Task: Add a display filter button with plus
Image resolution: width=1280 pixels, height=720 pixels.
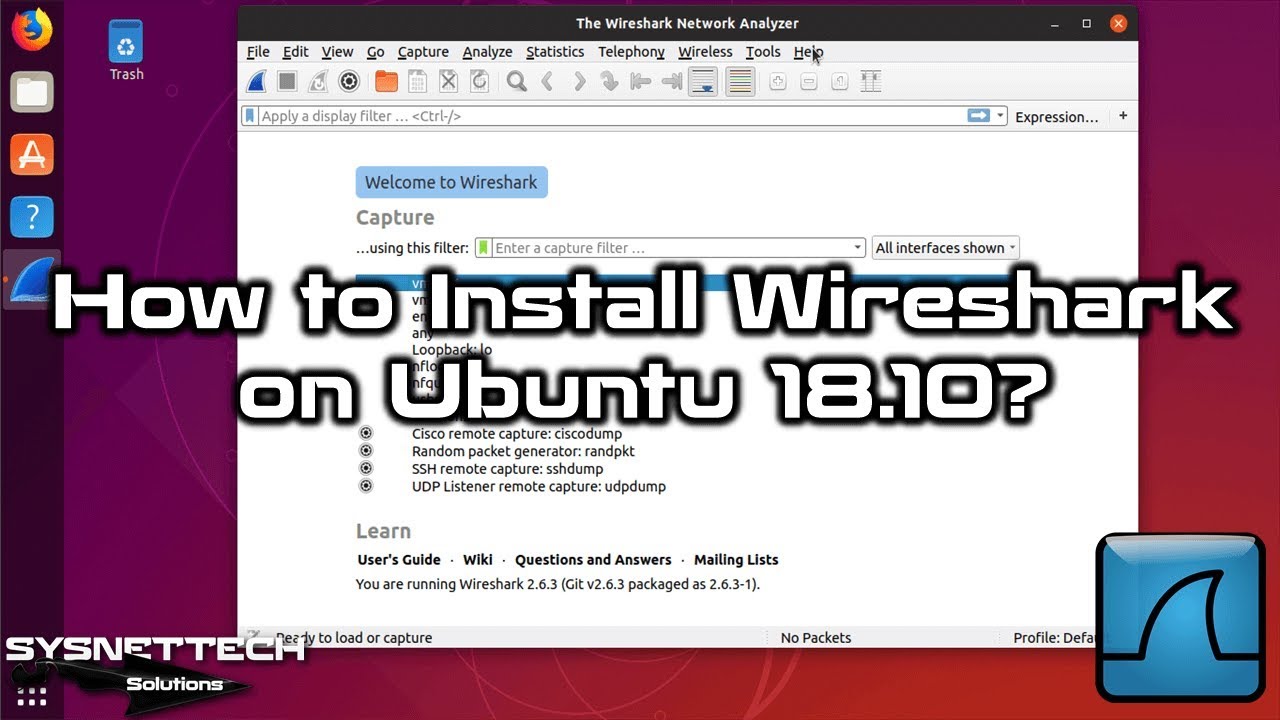Action: pos(1123,116)
